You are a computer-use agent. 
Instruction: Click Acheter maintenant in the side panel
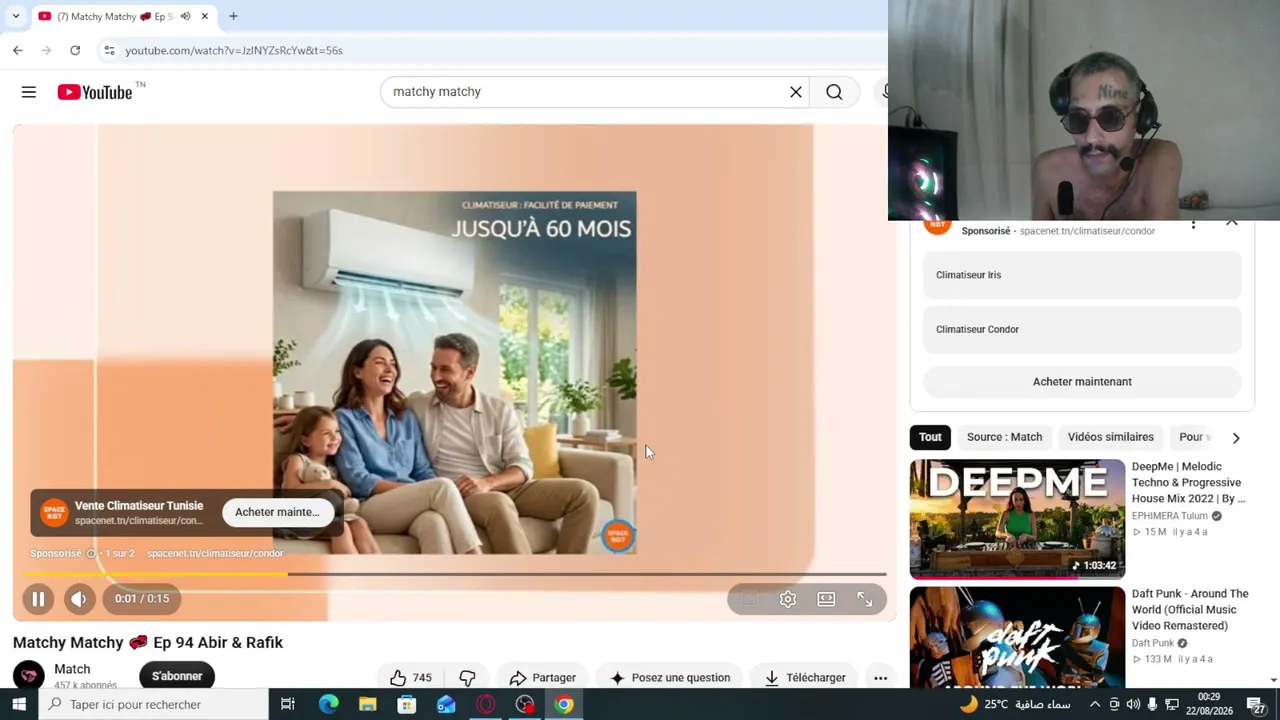1082,381
